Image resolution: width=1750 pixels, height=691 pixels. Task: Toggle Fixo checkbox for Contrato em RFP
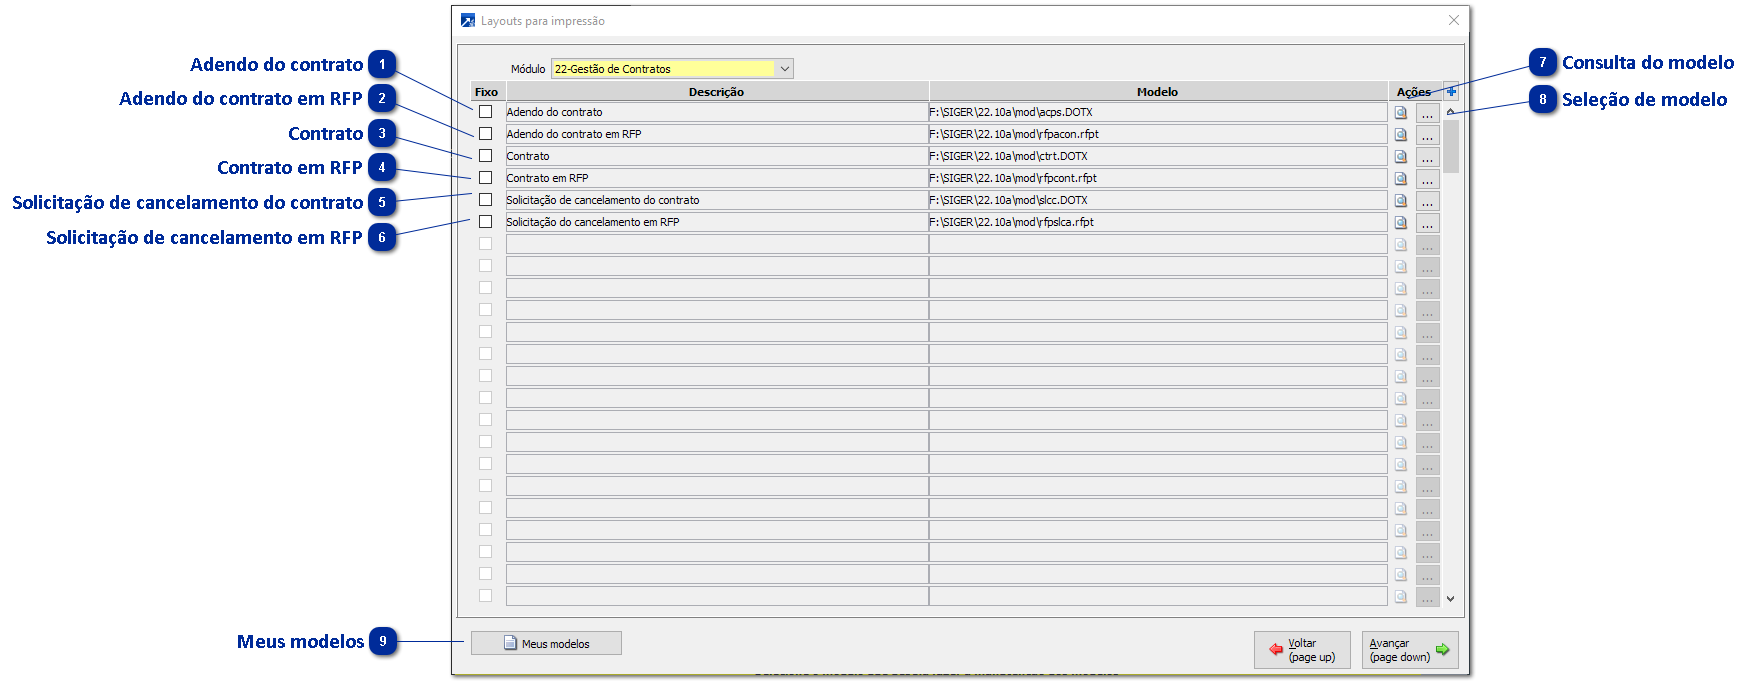coord(485,178)
